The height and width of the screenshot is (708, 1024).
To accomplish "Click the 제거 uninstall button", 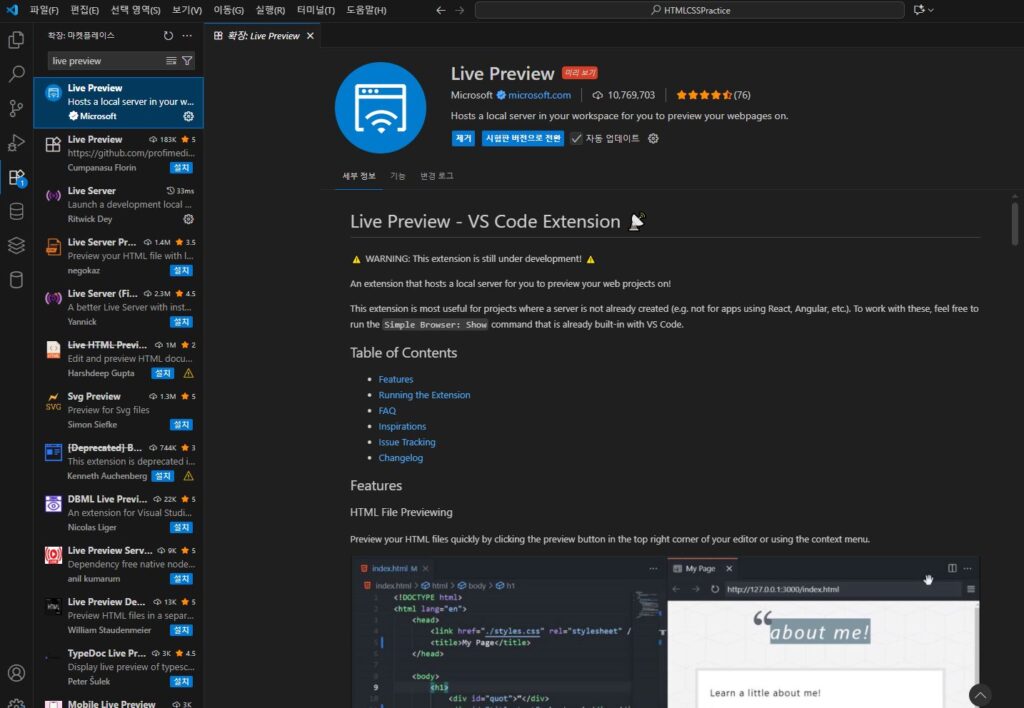I will (463, 139).
